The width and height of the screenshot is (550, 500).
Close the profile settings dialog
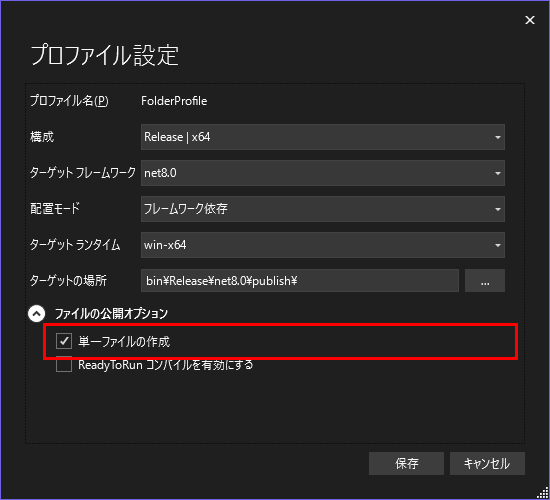(x=530, y=20)
